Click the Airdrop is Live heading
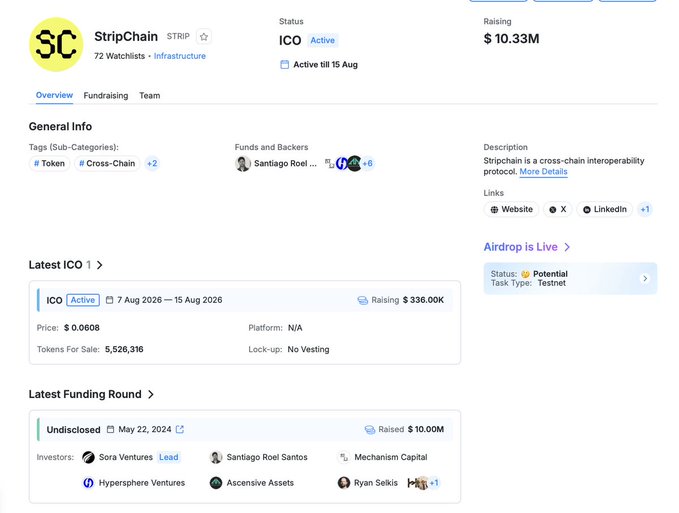The height and width of the screenshot is (513, 679). click(x=521, y=247)
